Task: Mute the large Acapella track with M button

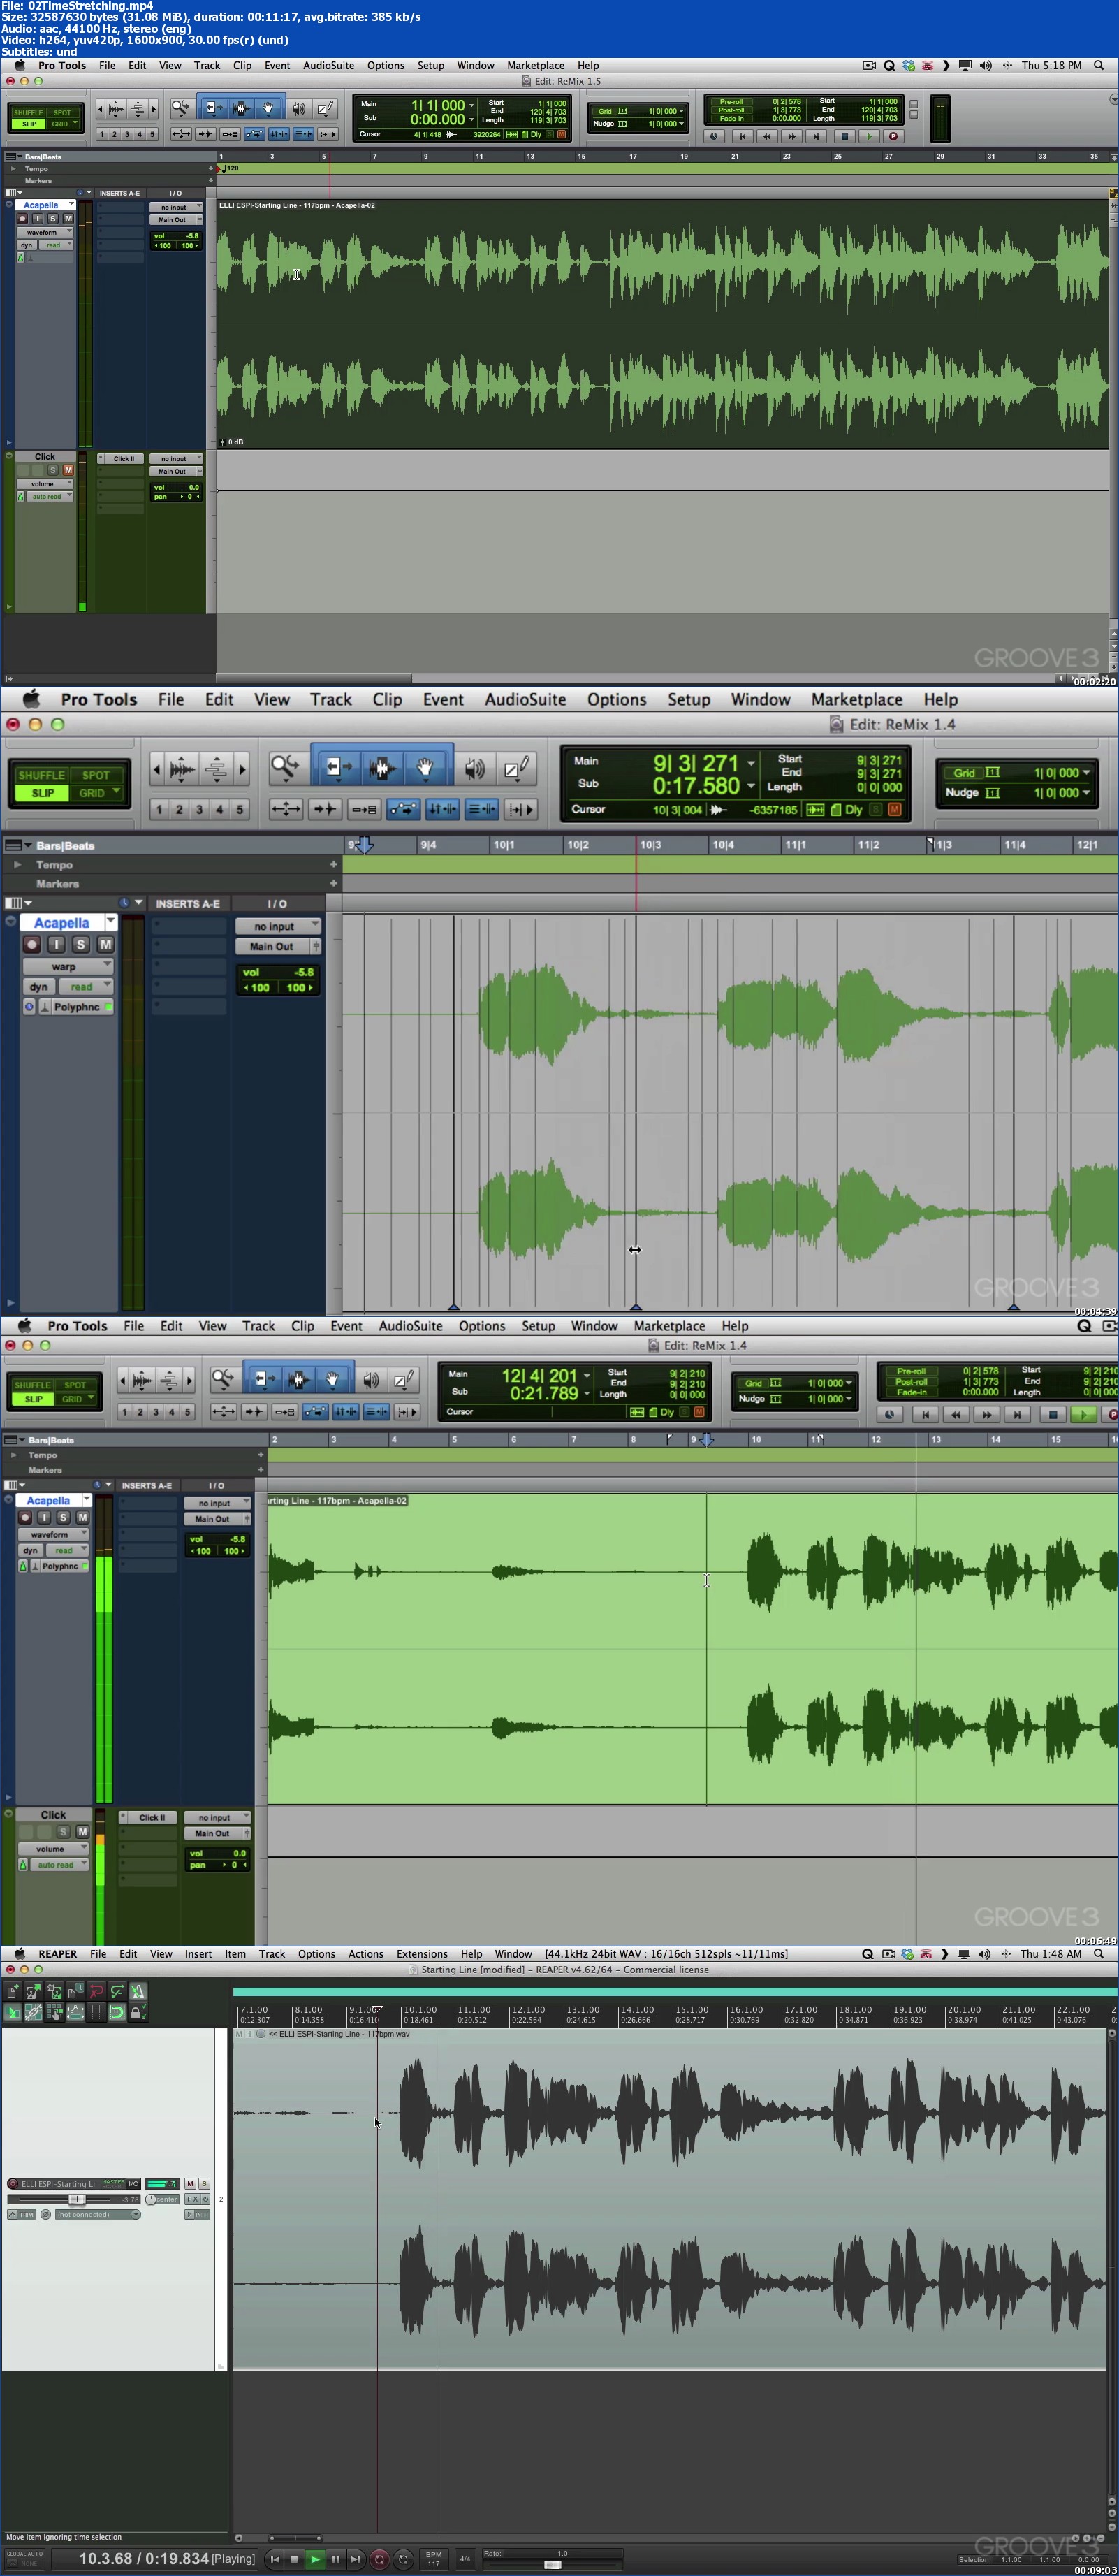Action: (x=105, y=944)
